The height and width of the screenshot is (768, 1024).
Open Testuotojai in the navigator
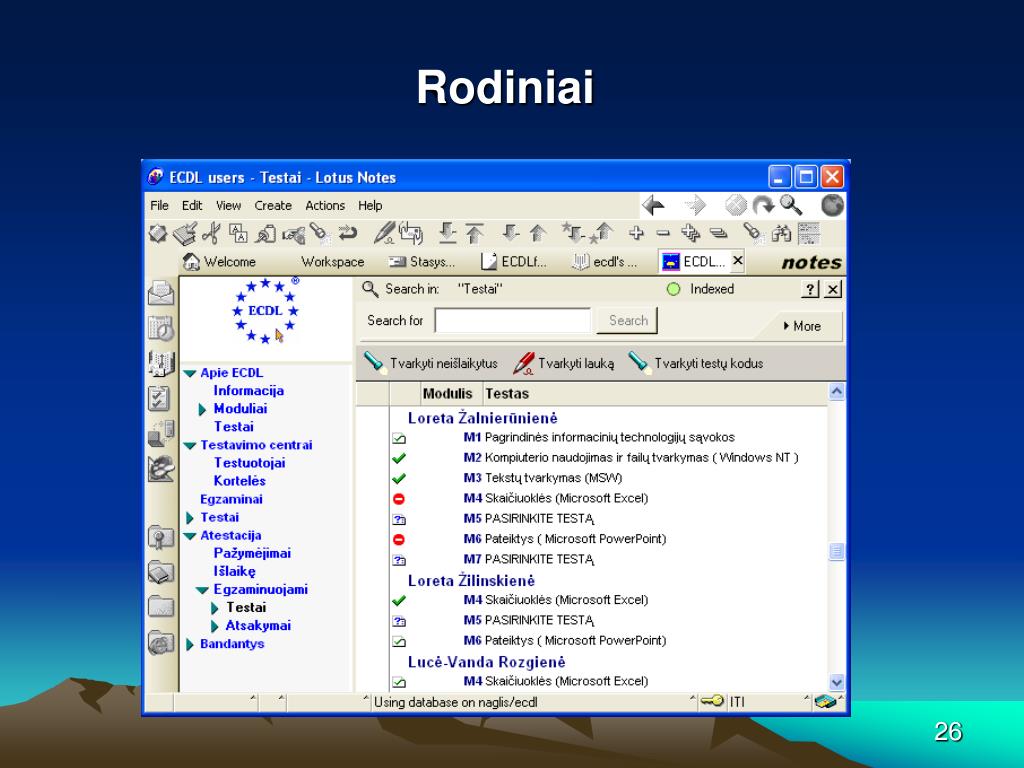[x=249, y=463]
